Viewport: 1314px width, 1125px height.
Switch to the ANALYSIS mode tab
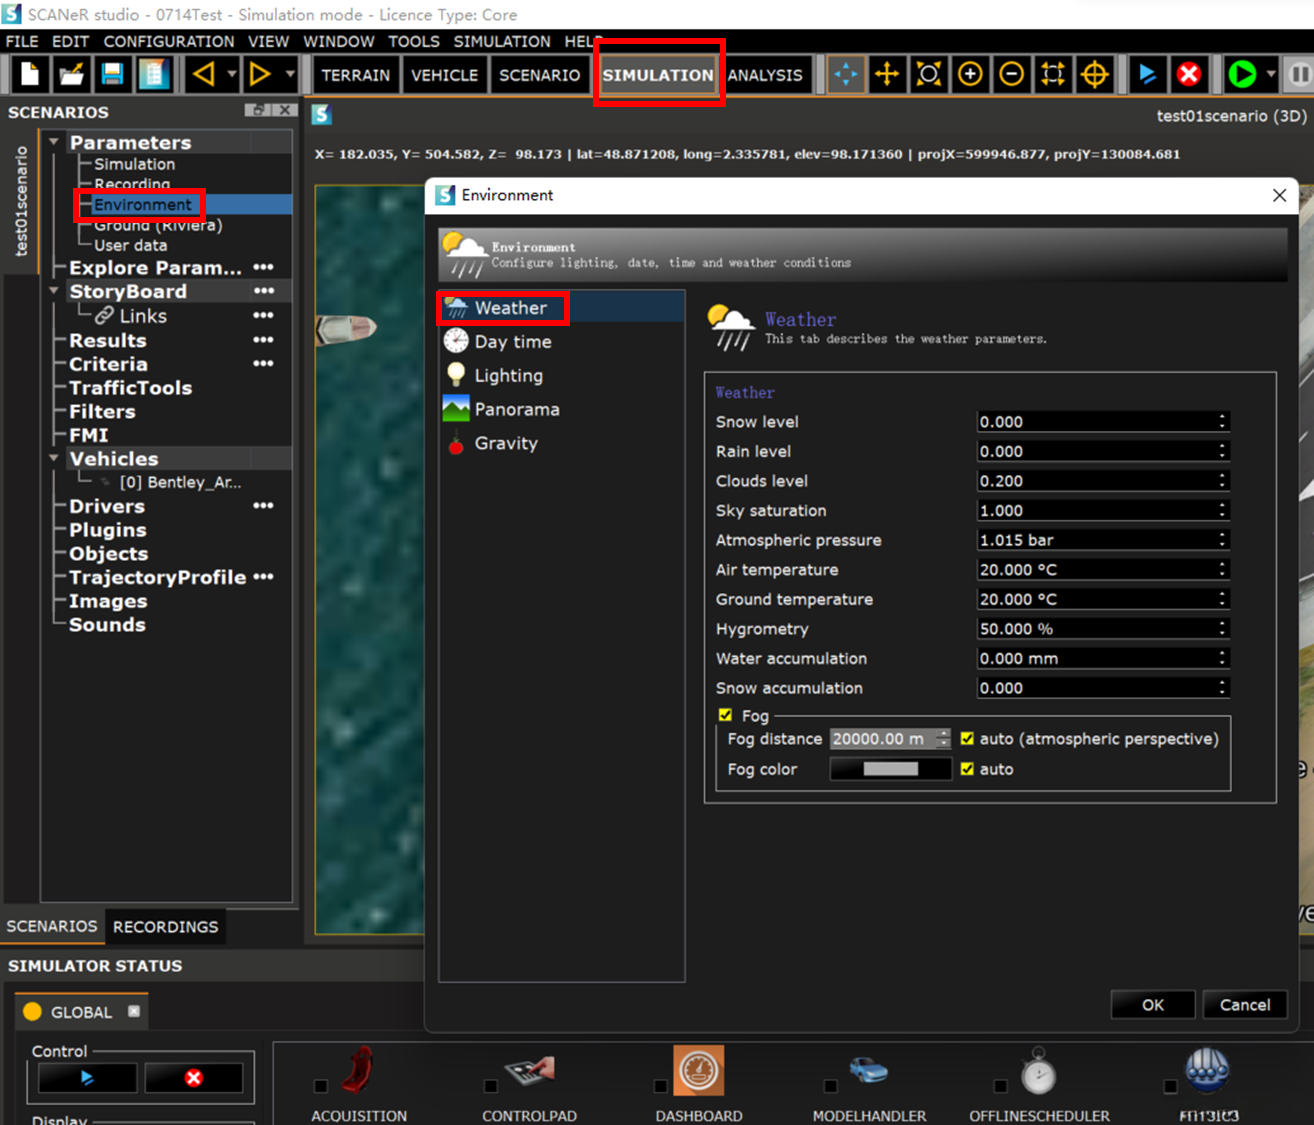[765, 75]
